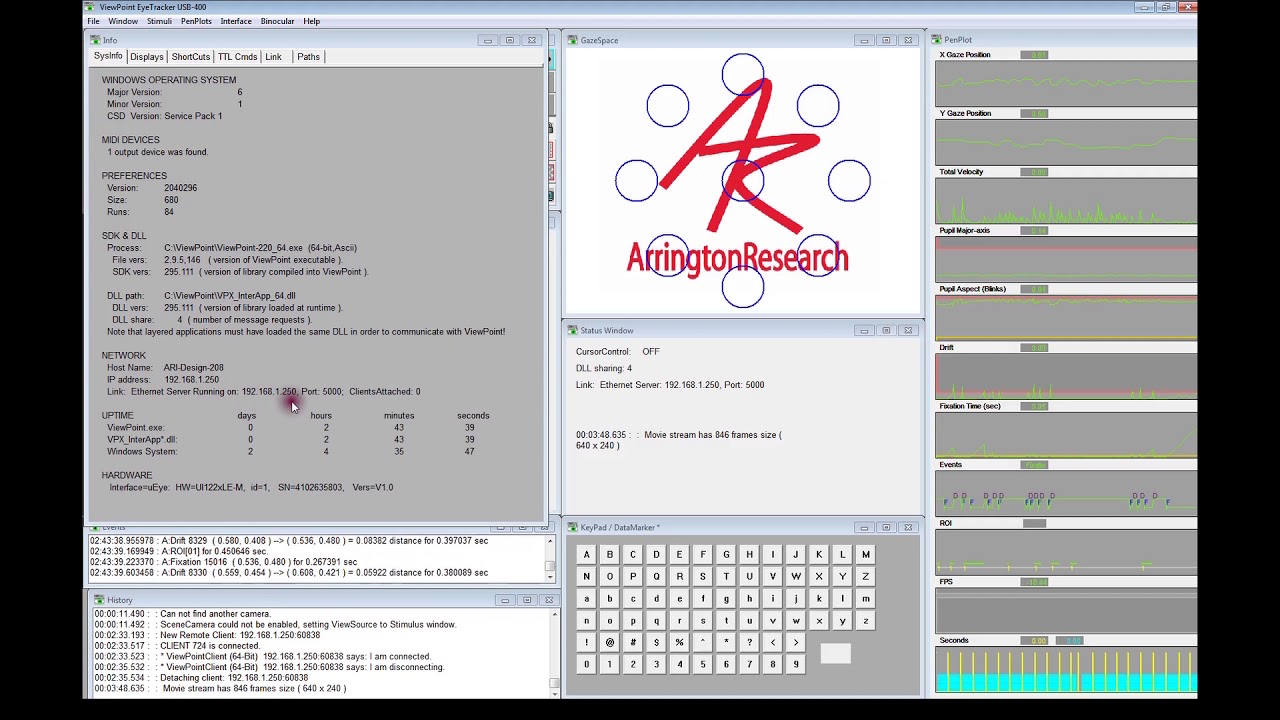Click the lowercase z key on the KeyPad
Screen dimensions: 1280x720
(865, 620)
